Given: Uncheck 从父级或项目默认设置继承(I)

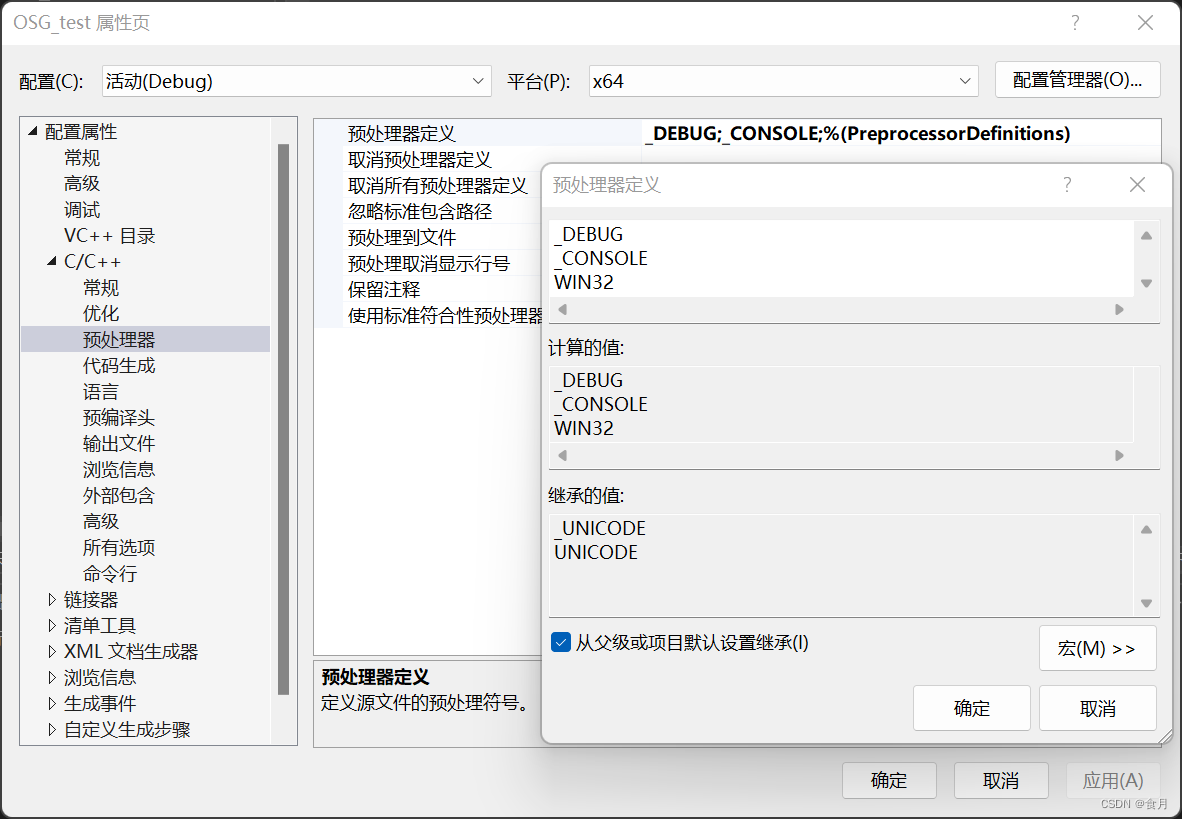Looking at the screenshot, I should point(561,642).
